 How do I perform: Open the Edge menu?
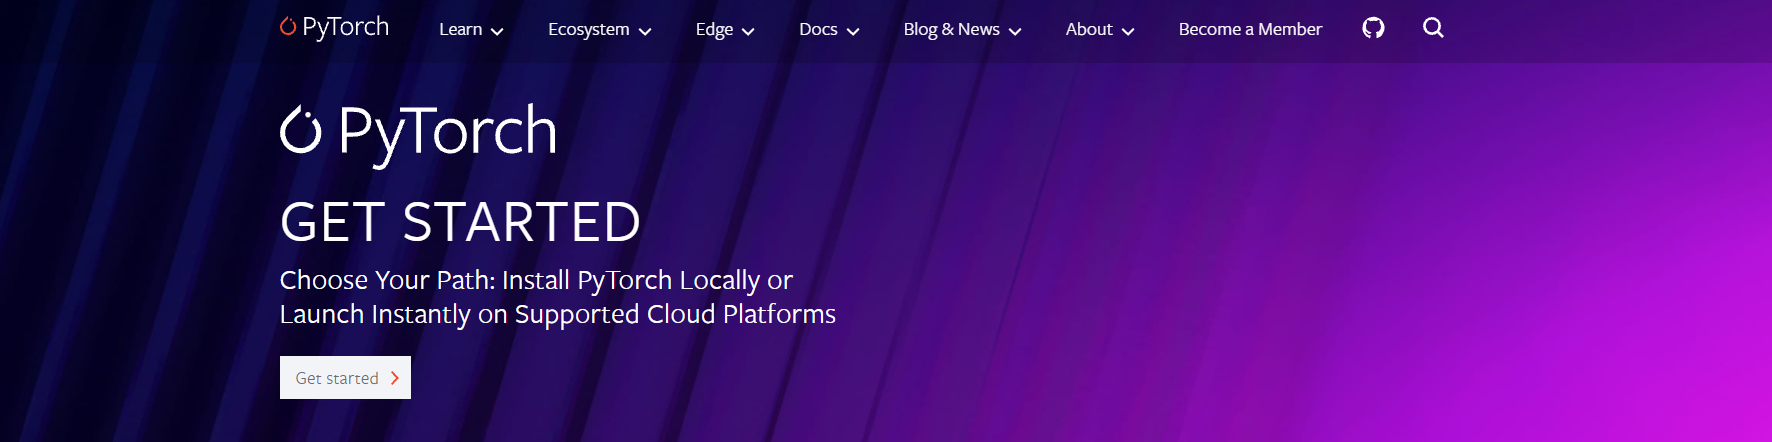pyautogui.click(x=725, y=30)
